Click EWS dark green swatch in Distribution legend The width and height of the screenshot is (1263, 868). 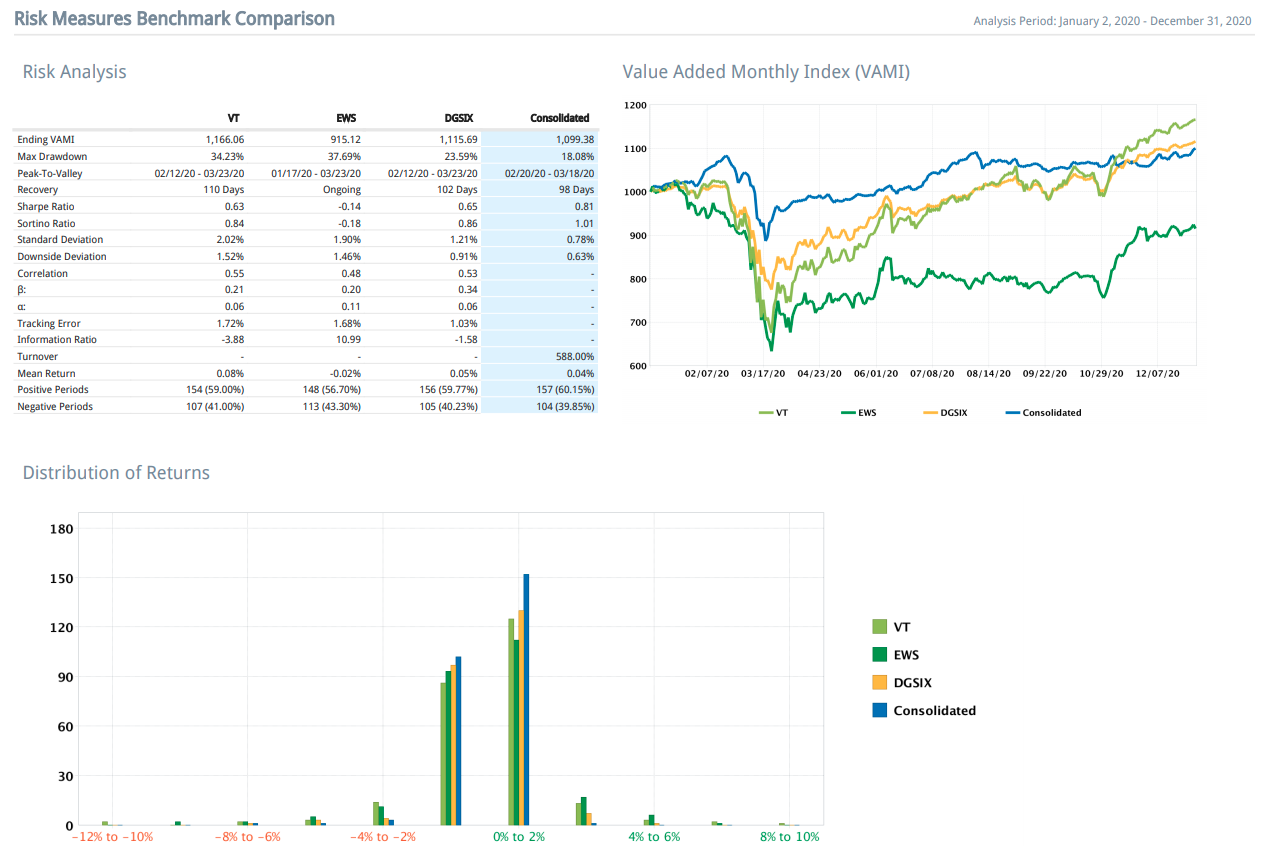click(880, 655)
